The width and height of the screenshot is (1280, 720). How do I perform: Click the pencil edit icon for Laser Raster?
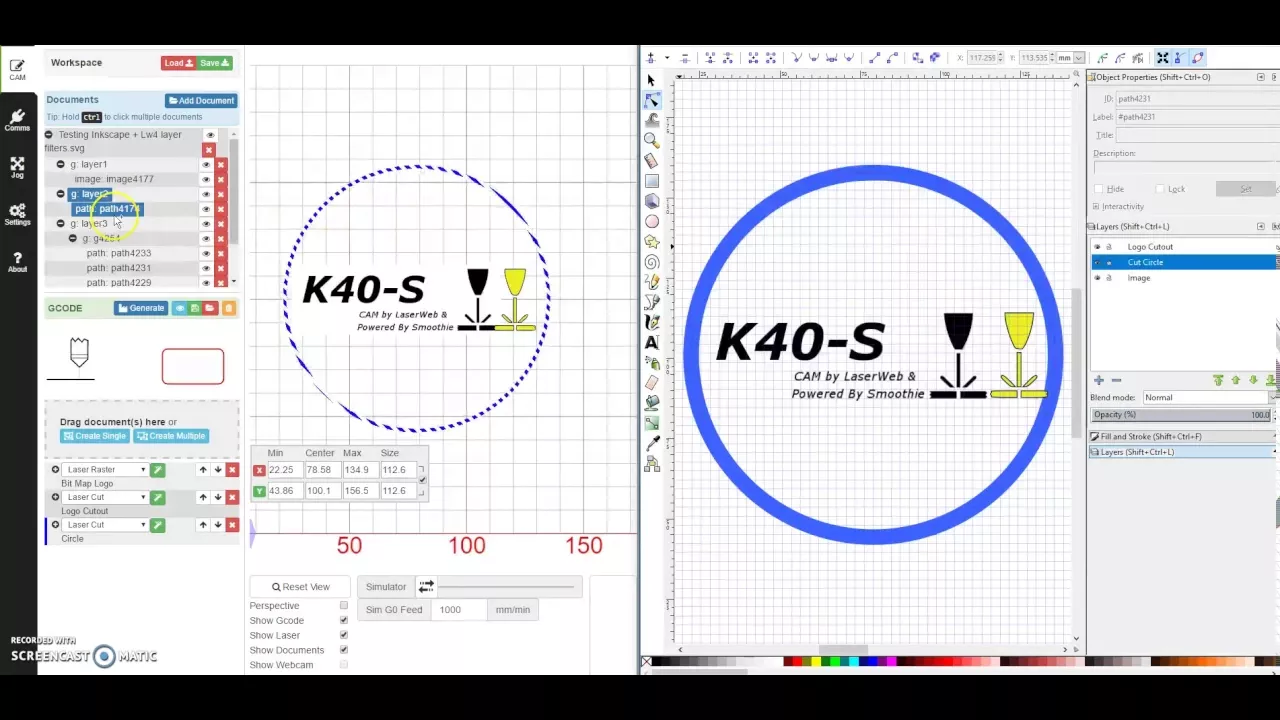[x=158, y=470]
